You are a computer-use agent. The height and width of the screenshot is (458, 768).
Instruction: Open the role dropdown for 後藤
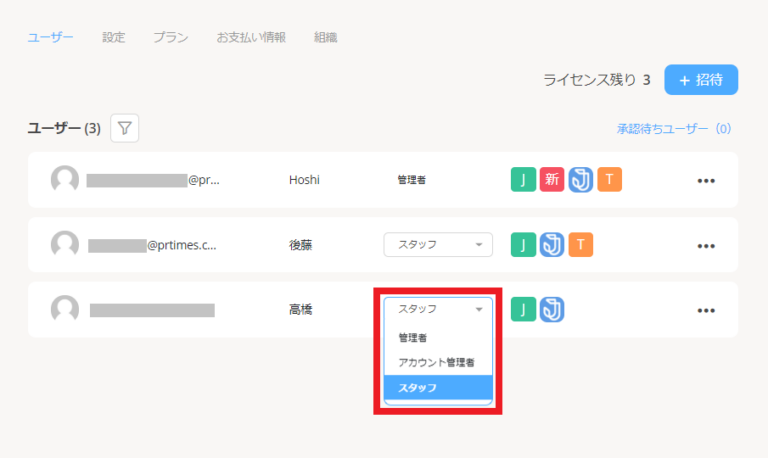tap(438, 245)
